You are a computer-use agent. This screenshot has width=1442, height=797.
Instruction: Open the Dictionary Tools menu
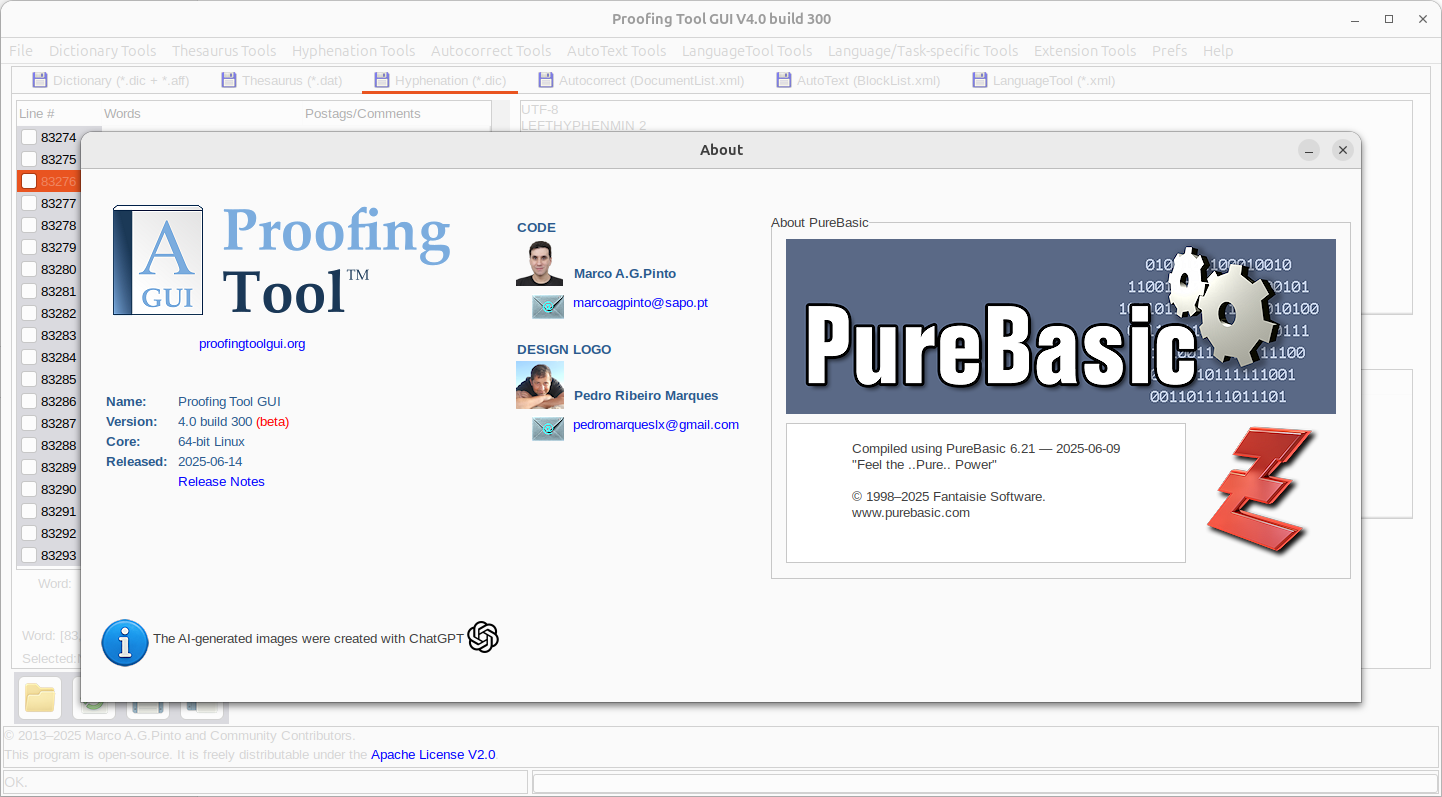coord(102,51)
